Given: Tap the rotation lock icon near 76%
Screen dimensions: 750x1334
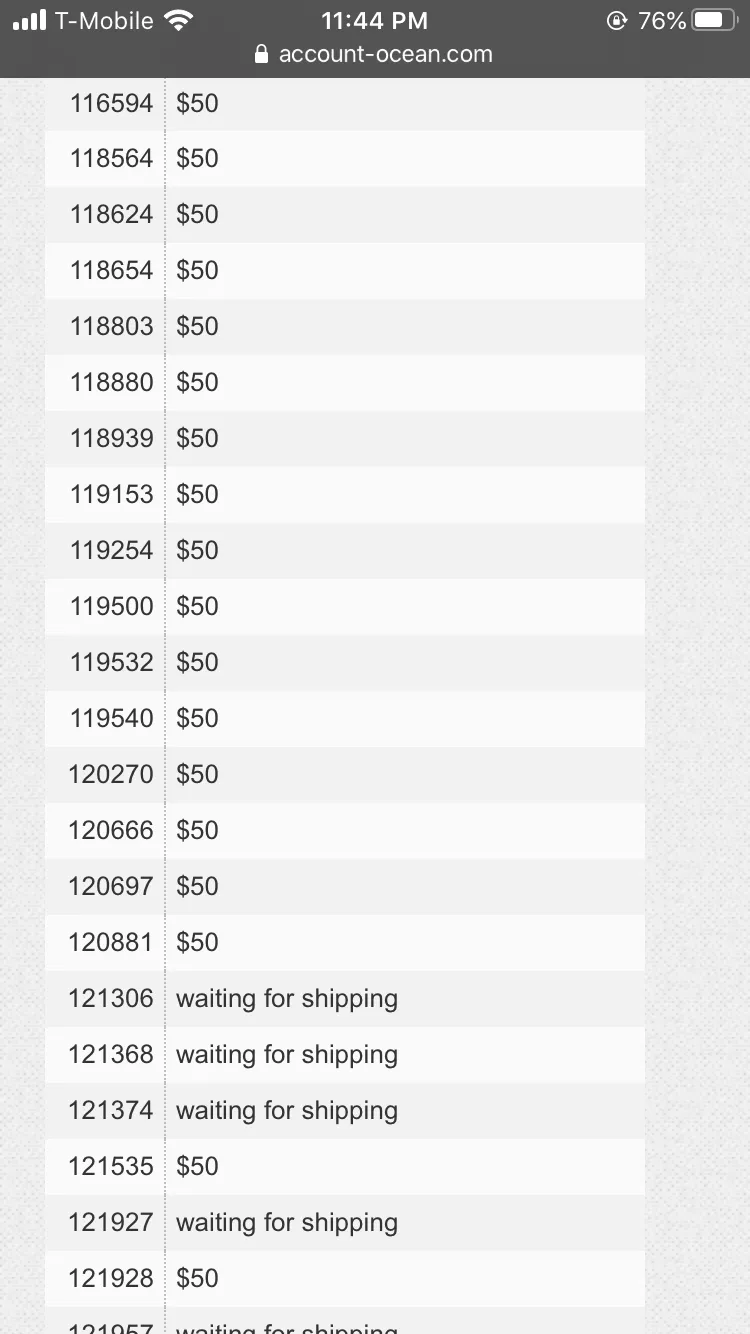Looking at the screenshot, I should tap(617, 20).
